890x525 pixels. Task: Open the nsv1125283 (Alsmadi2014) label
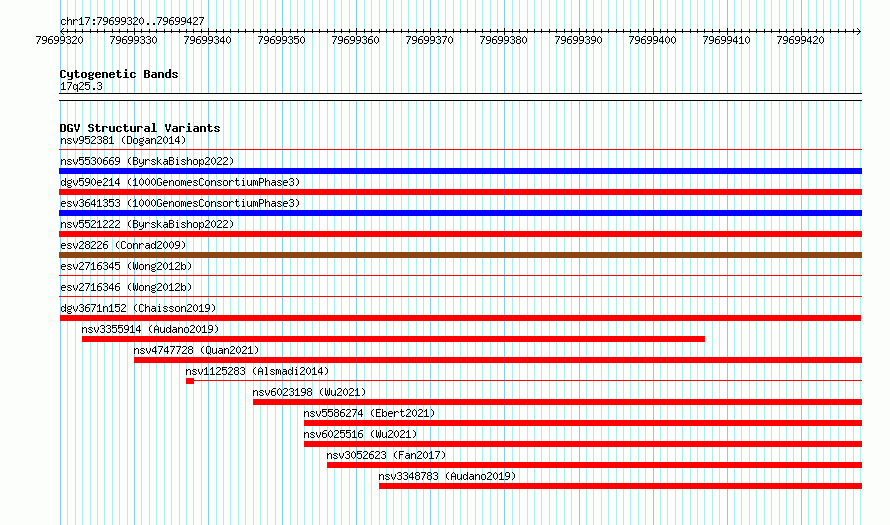coord(257,371)
